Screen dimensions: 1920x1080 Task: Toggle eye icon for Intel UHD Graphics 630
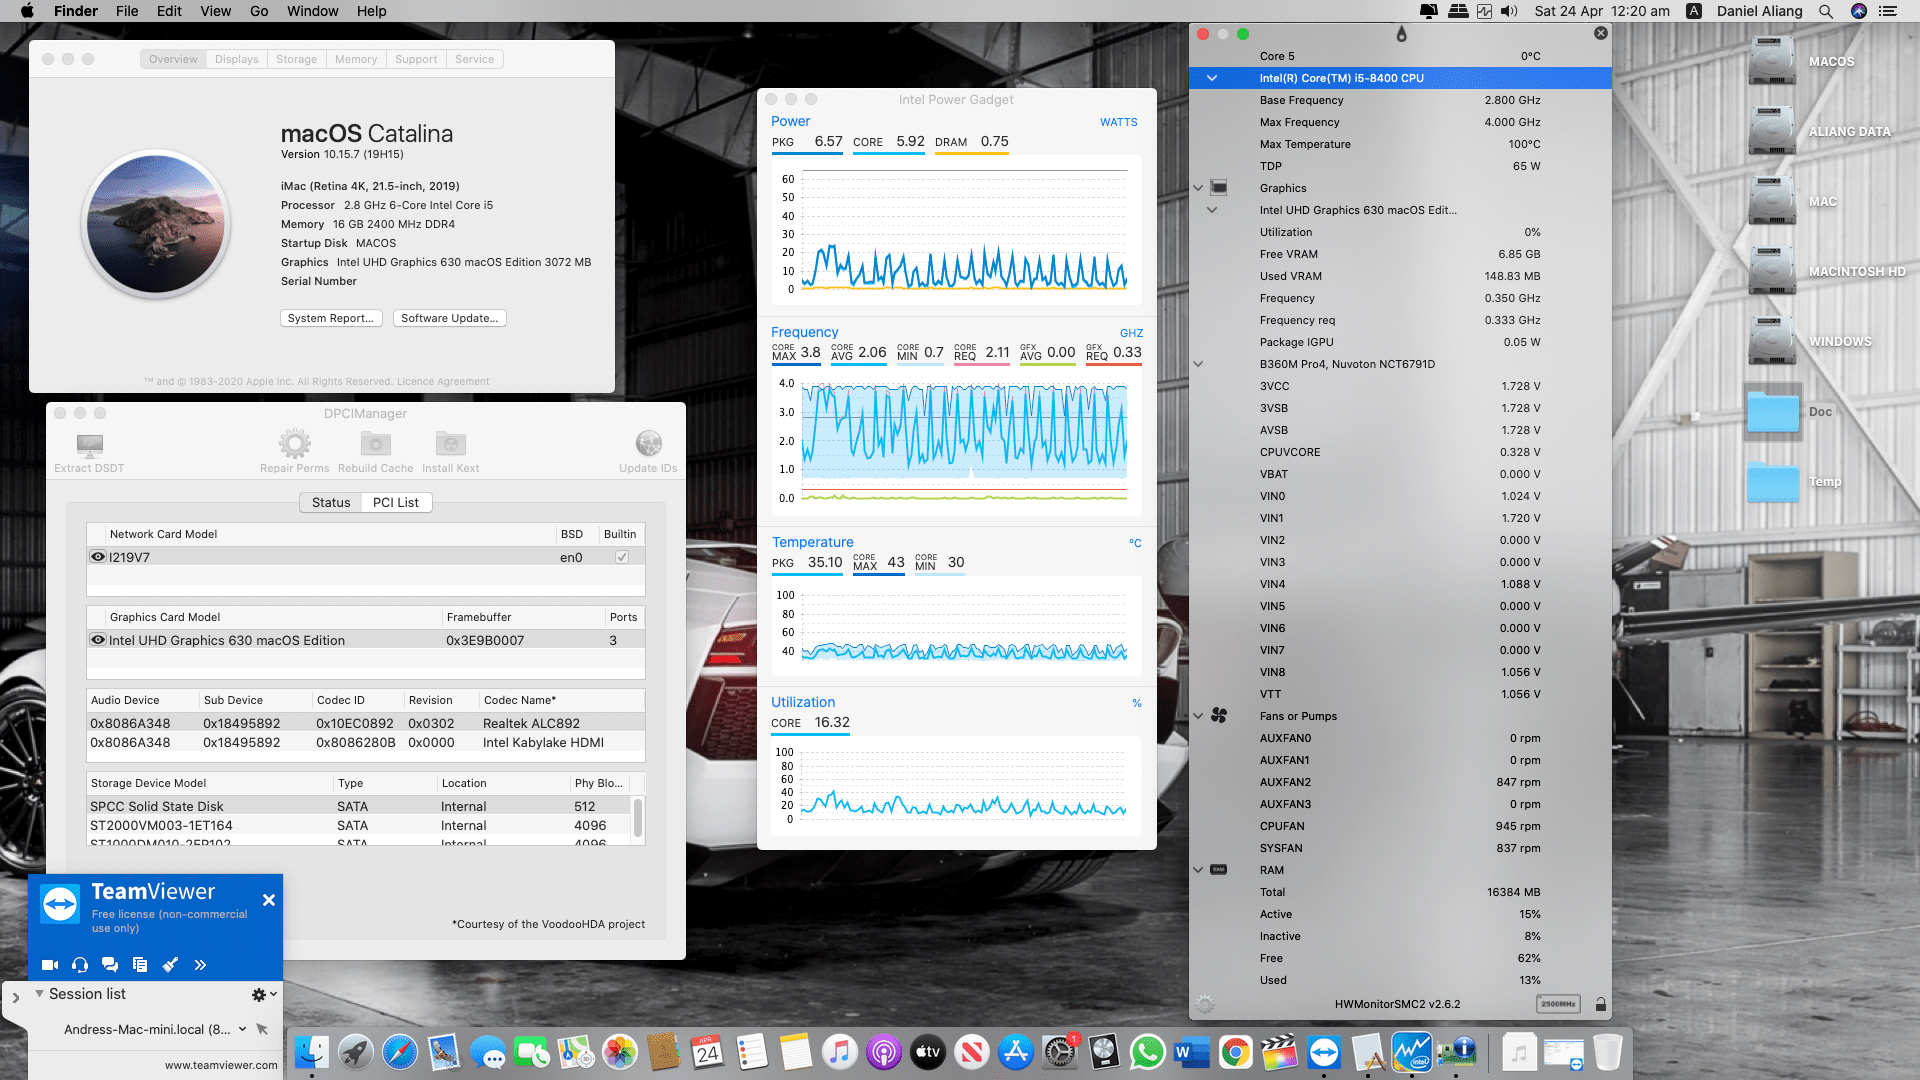(98, 640)
